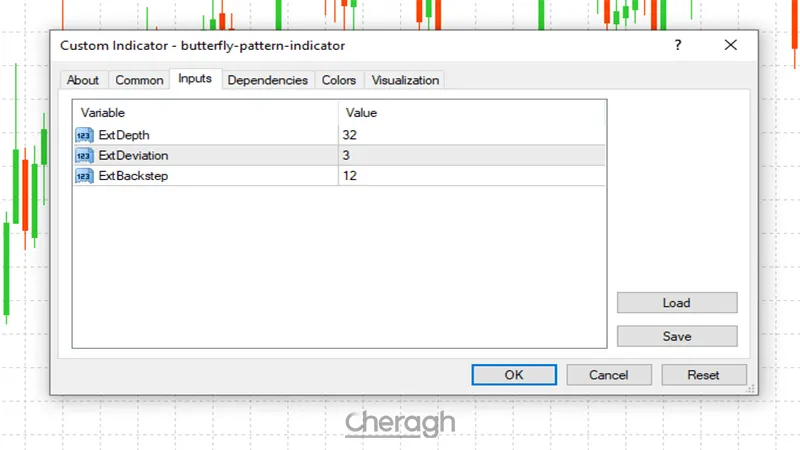Open the Colors tab
800x450 pixels.
click(339, 81)
